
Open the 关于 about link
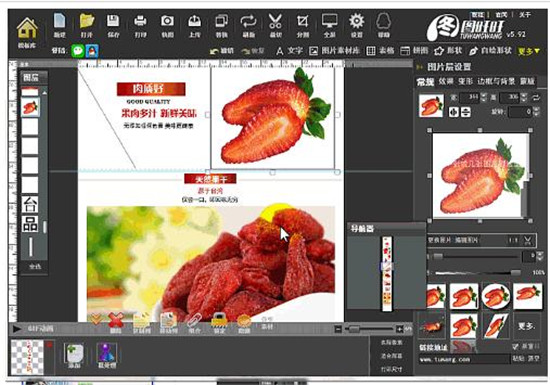coord(525,15)
